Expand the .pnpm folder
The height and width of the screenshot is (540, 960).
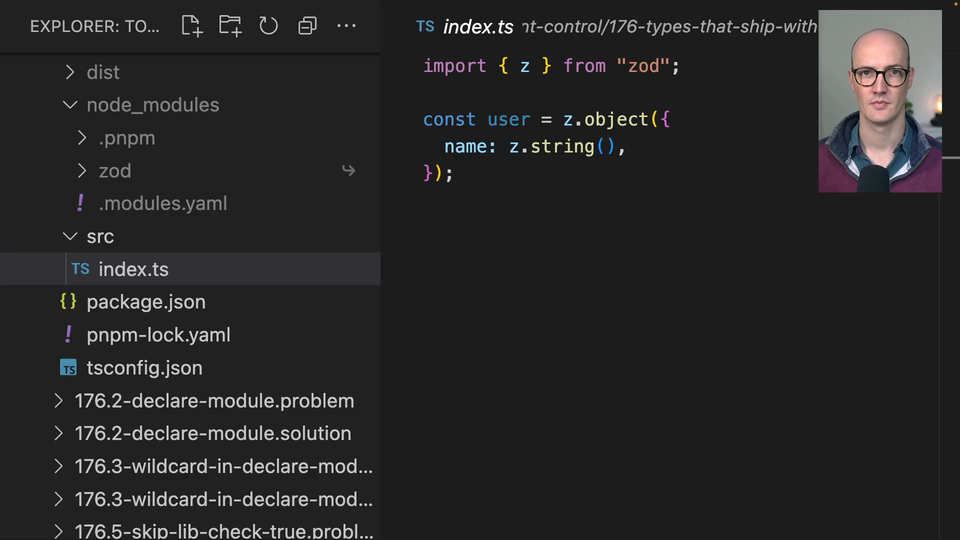(x=82, y=138)
